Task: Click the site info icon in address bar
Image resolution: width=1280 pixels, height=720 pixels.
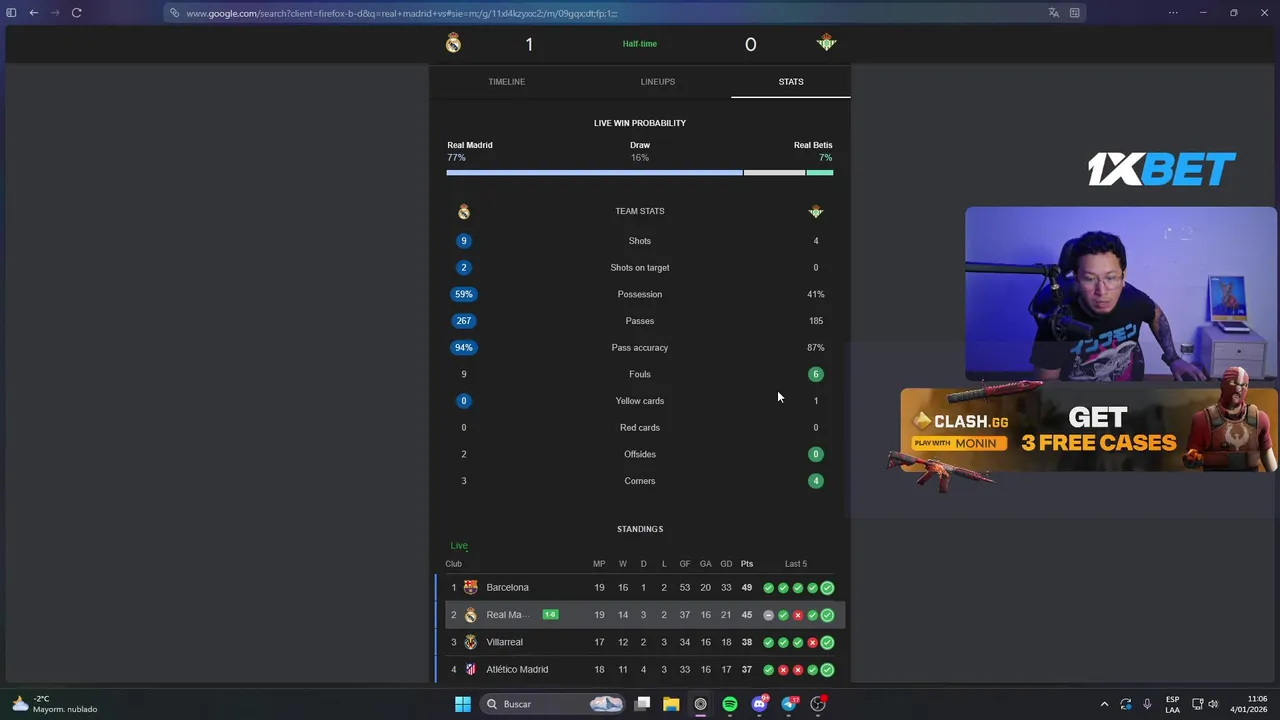Action: tap(175, 13)
